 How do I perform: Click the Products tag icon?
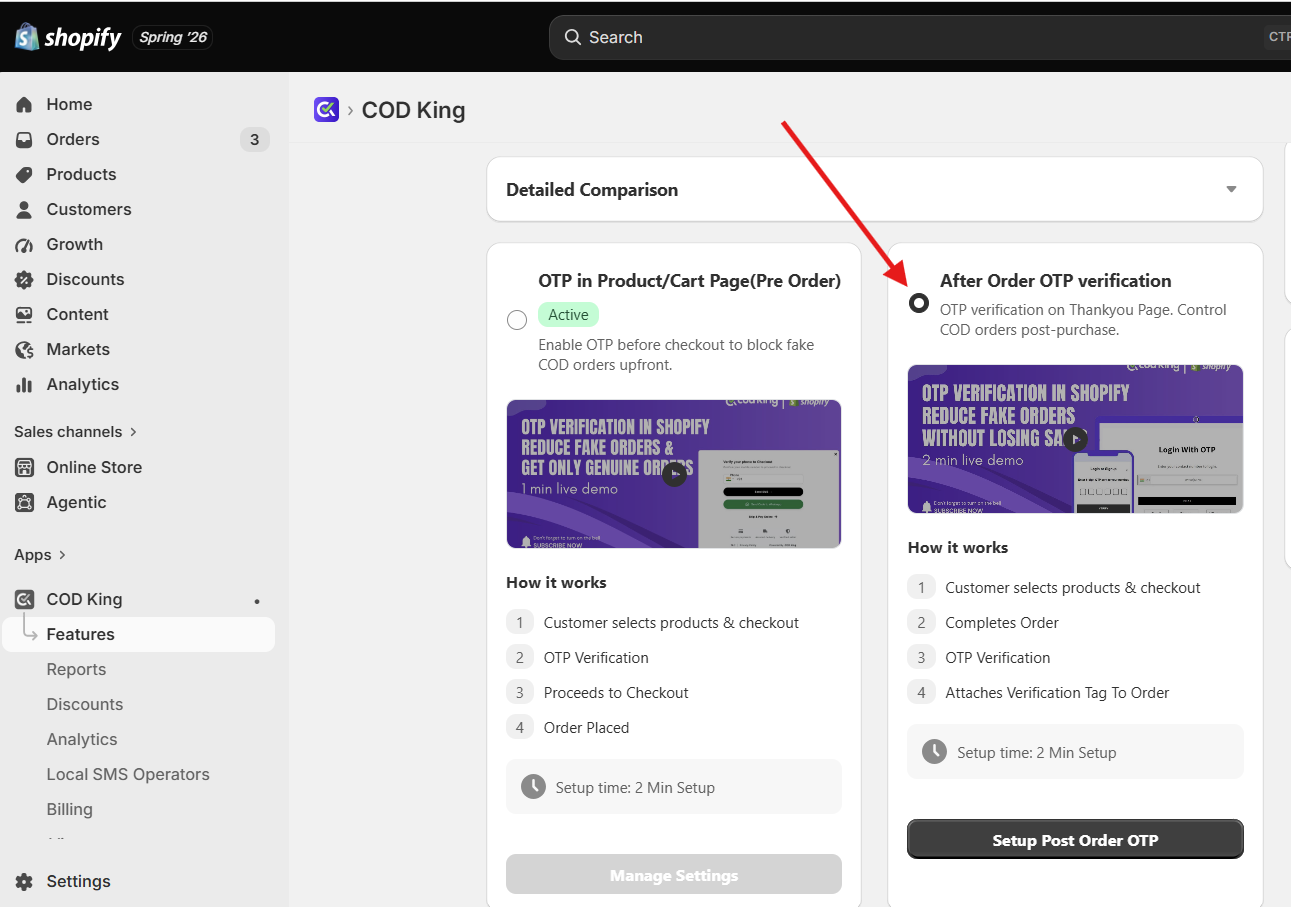(25, 174)
